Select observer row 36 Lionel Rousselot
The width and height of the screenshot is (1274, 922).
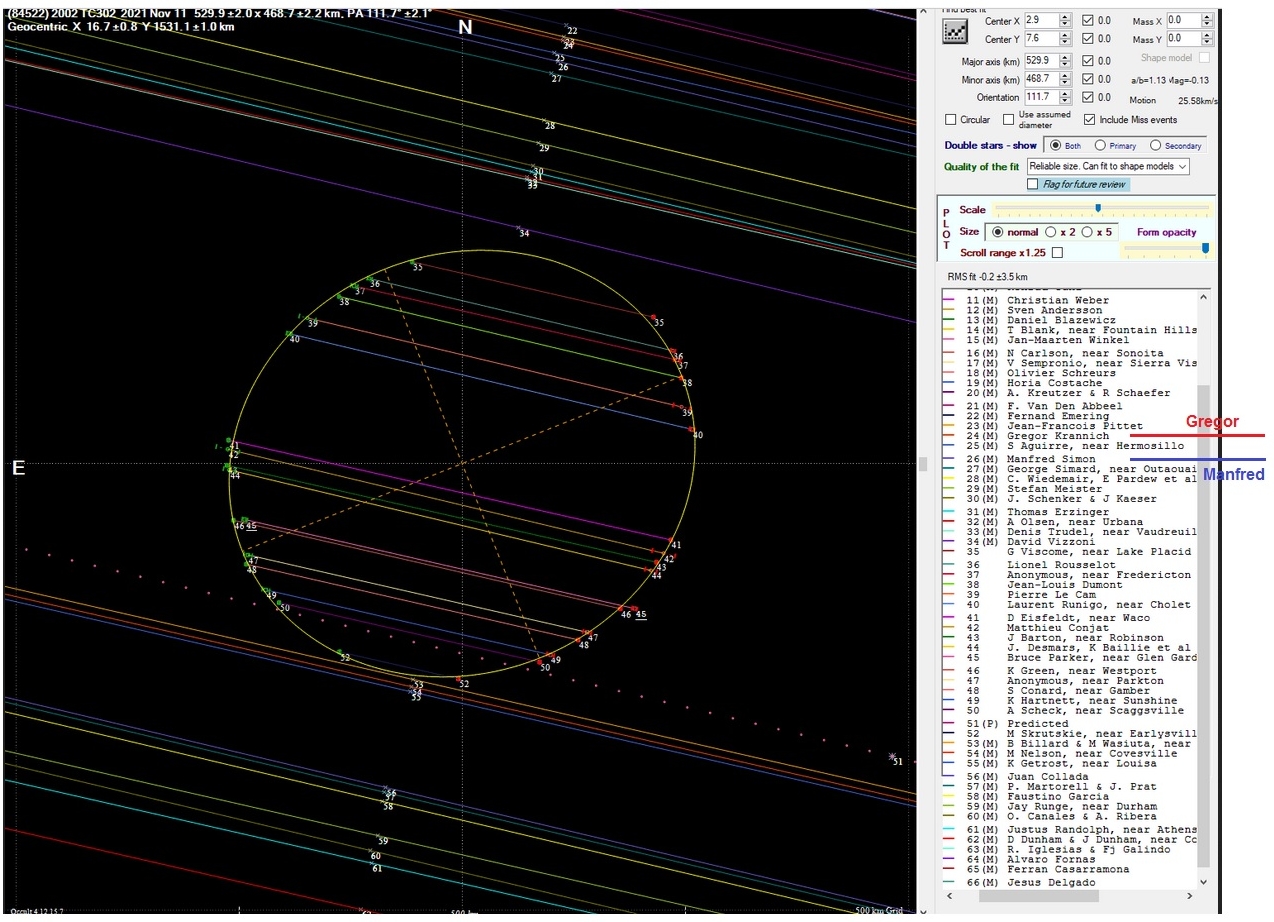tap(1069, 565)
